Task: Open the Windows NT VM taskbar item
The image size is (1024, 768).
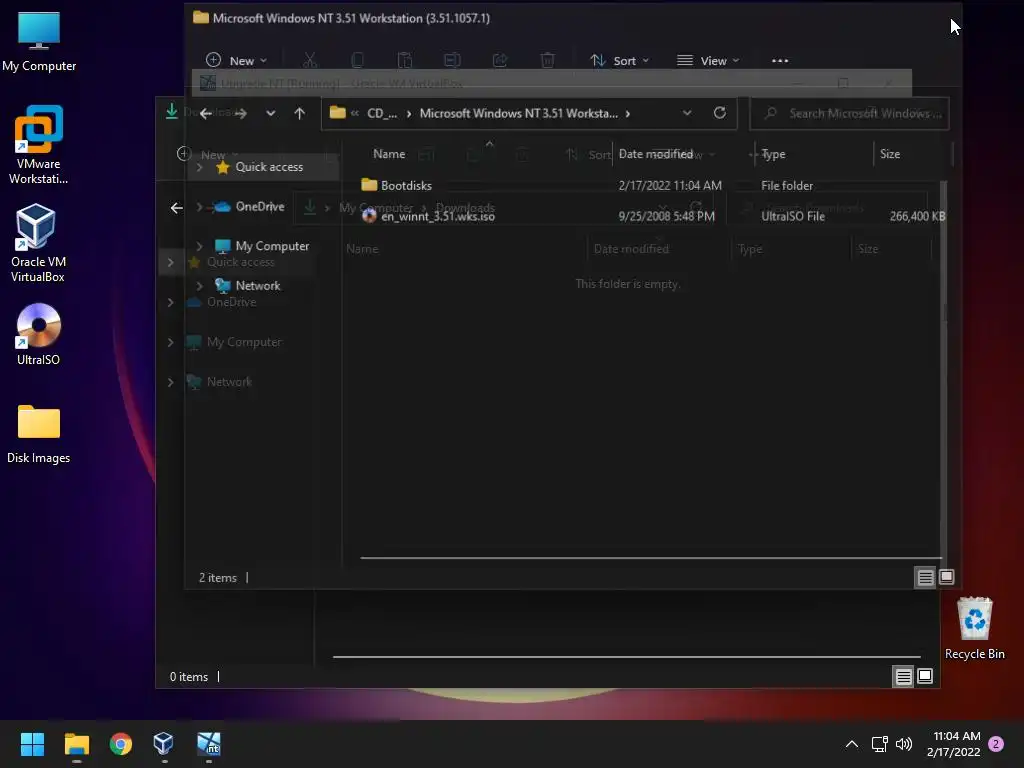Action: click(209, 744)
